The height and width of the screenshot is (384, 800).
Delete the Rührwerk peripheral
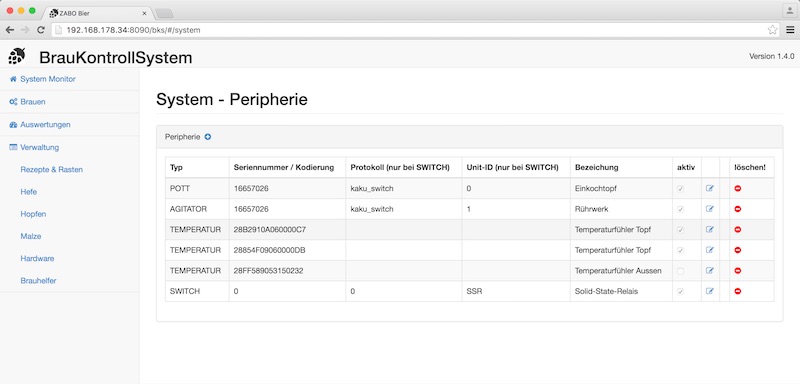pos(738,209)
